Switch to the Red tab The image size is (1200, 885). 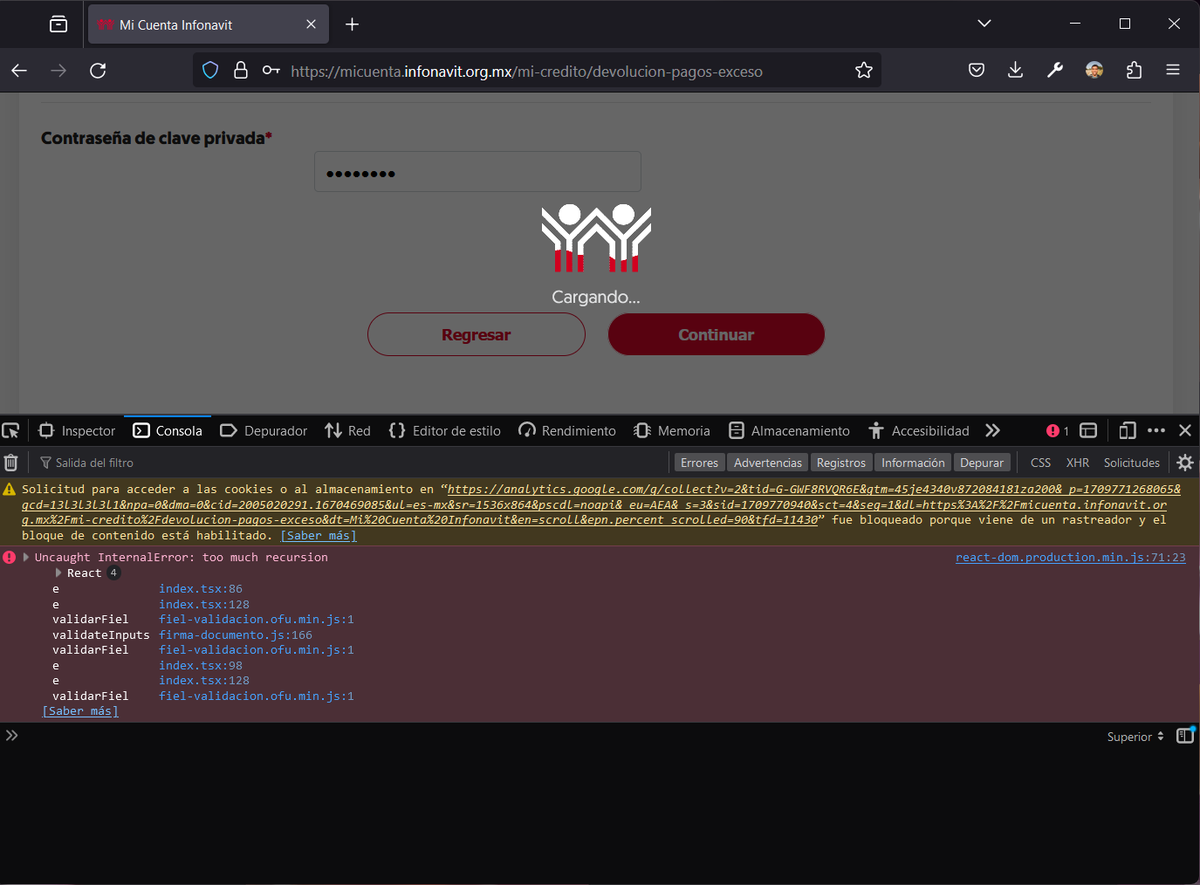tap(347, 431)
